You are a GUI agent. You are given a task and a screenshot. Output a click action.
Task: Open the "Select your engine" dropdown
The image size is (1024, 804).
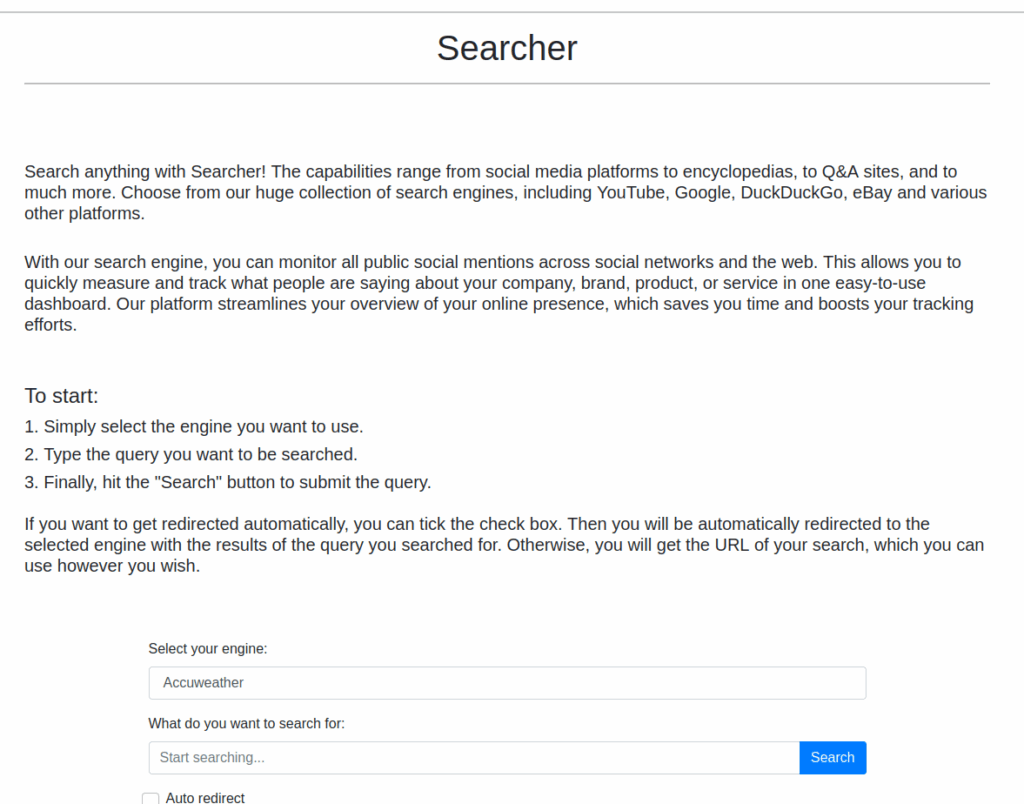[x=507, y=683]
